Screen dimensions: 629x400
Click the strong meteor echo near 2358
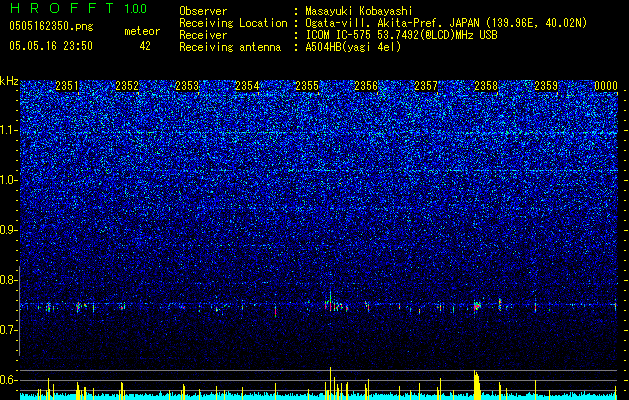[x=477, y=306]
